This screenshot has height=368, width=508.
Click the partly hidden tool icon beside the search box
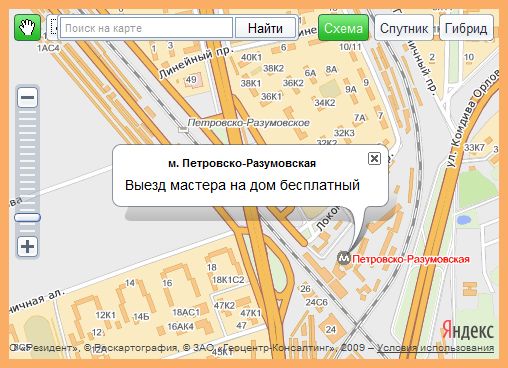point(53,28)
